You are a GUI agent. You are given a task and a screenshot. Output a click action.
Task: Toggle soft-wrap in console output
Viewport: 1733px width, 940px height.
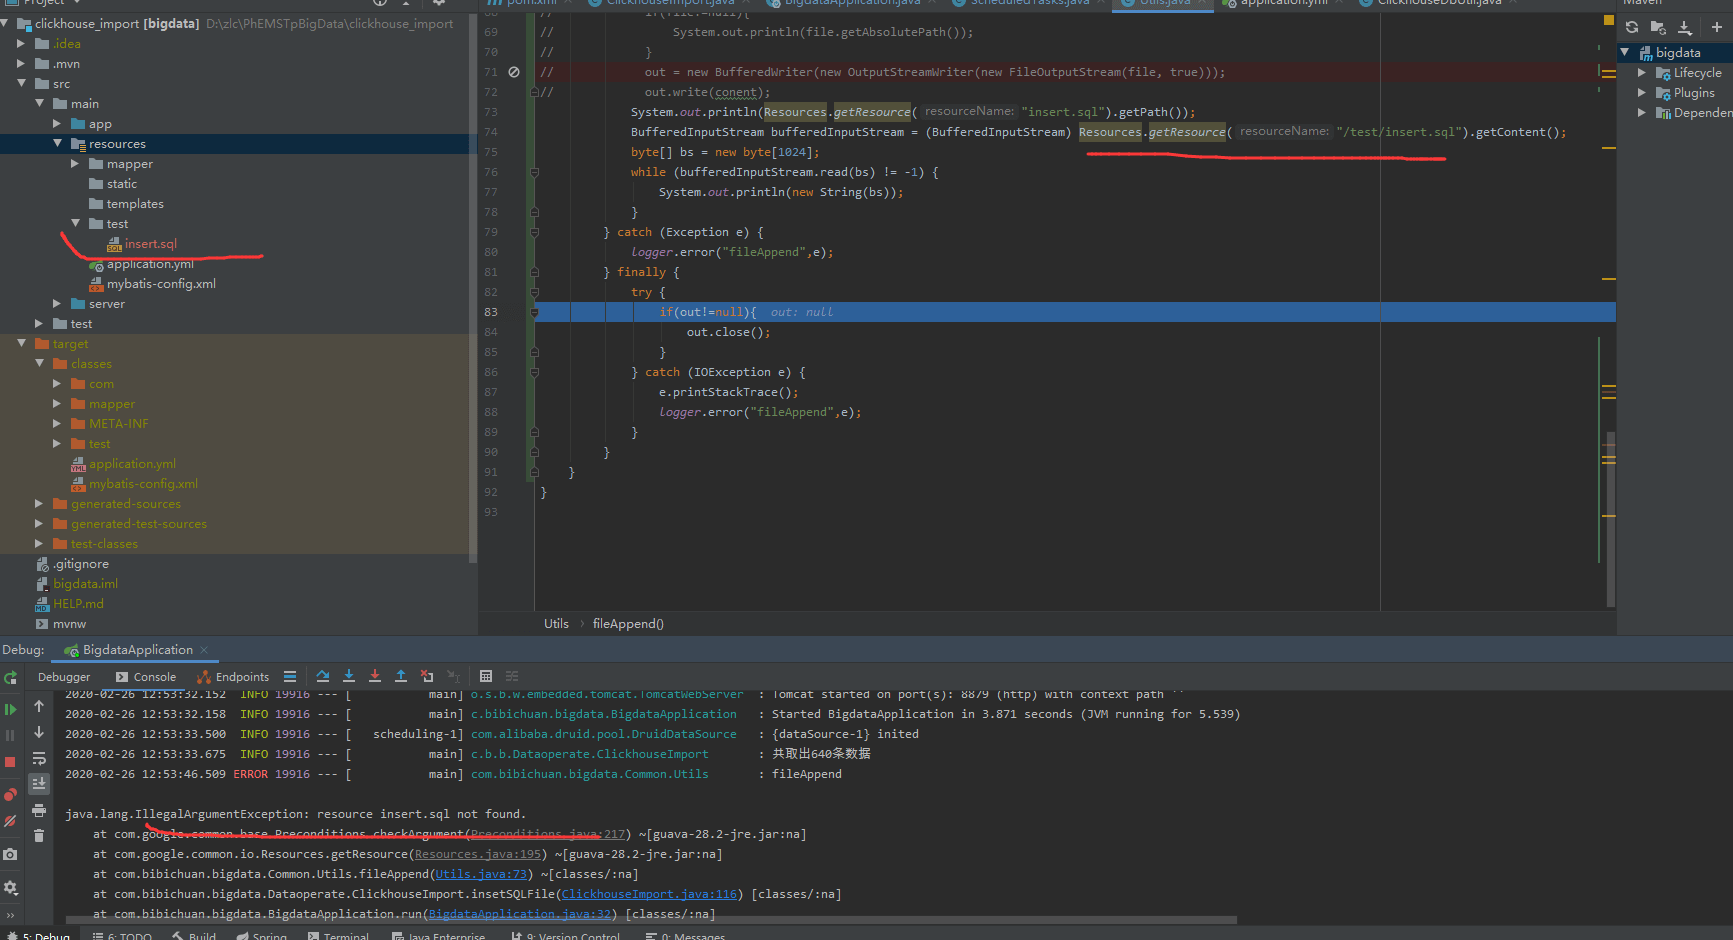tap(39, 758)
